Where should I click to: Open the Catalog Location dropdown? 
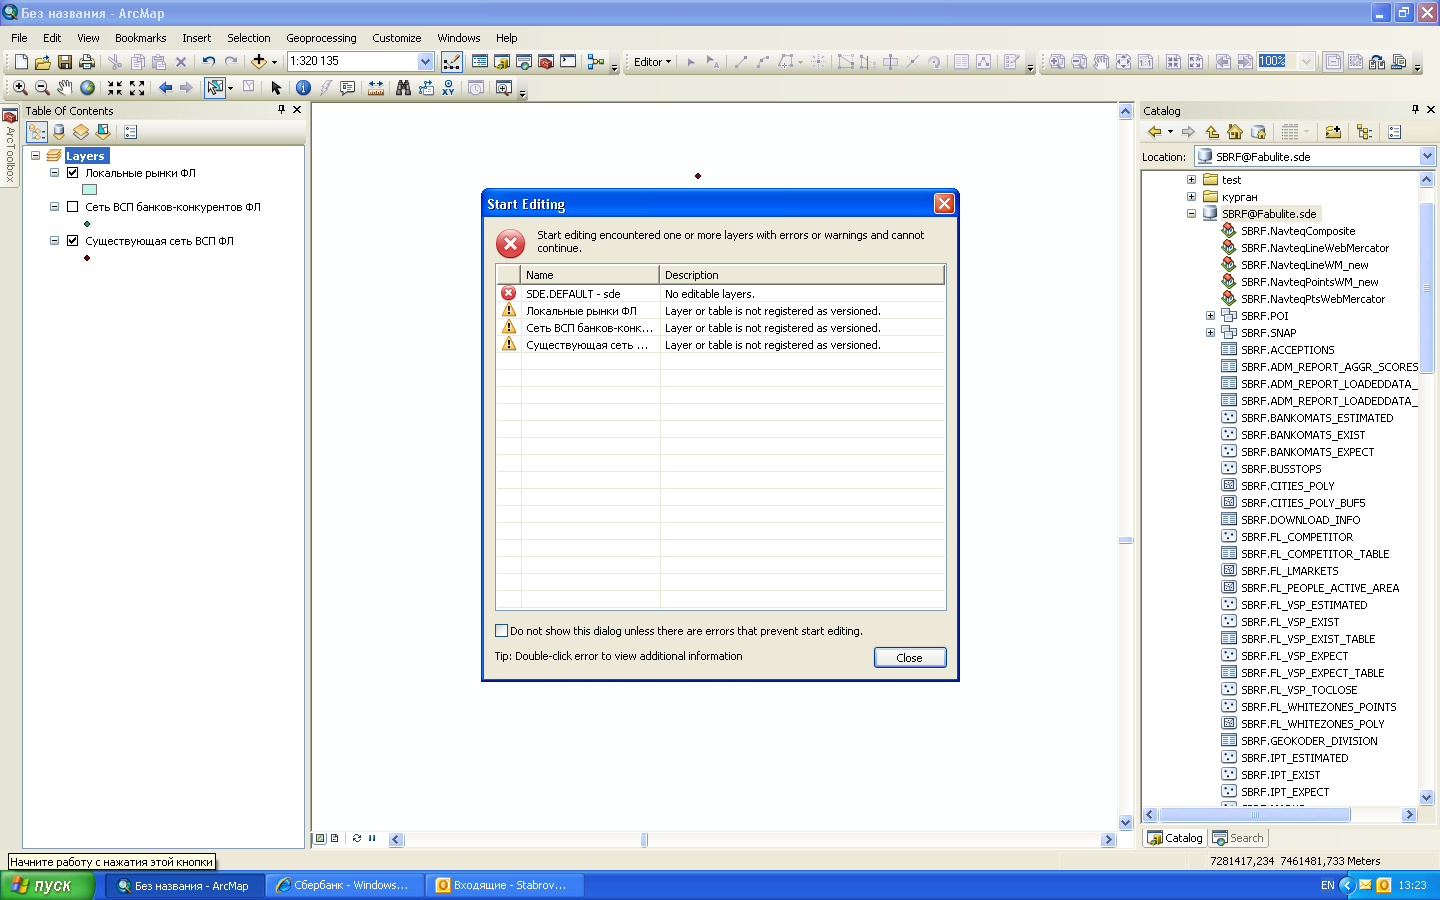(1427, 157)
